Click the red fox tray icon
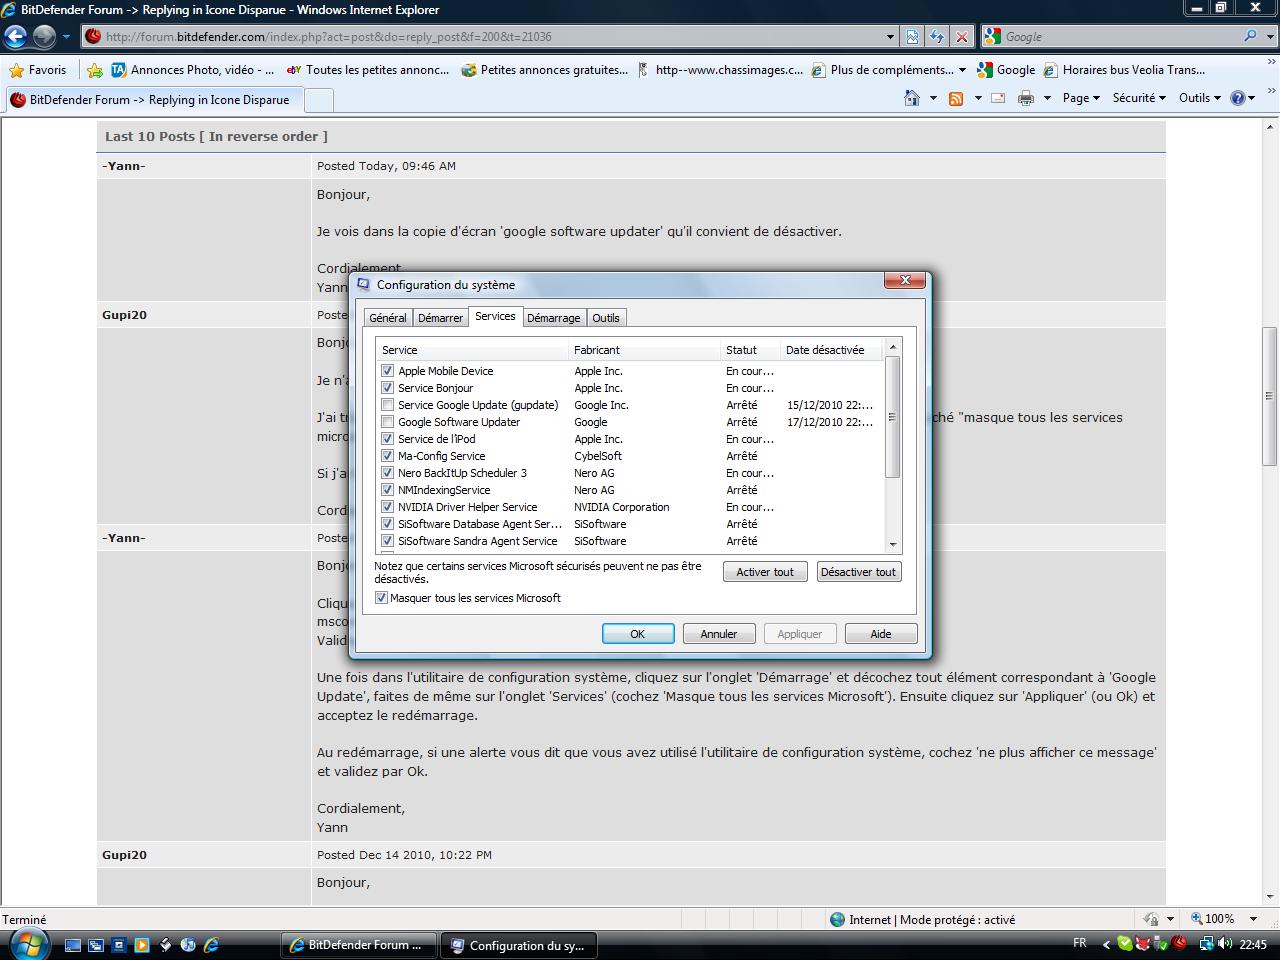The height and width of the screenshot is (960, 1280). (1143, 944)
